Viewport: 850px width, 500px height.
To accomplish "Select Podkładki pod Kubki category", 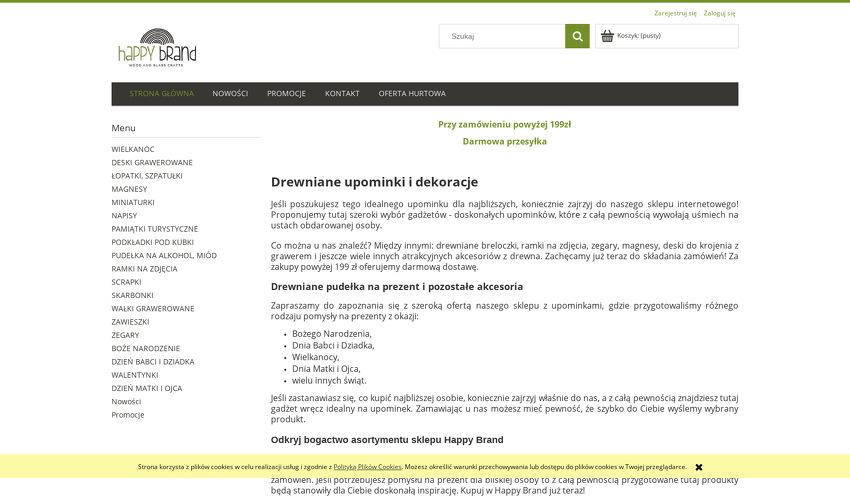I will pyautogui.click(x=152, y=242).
